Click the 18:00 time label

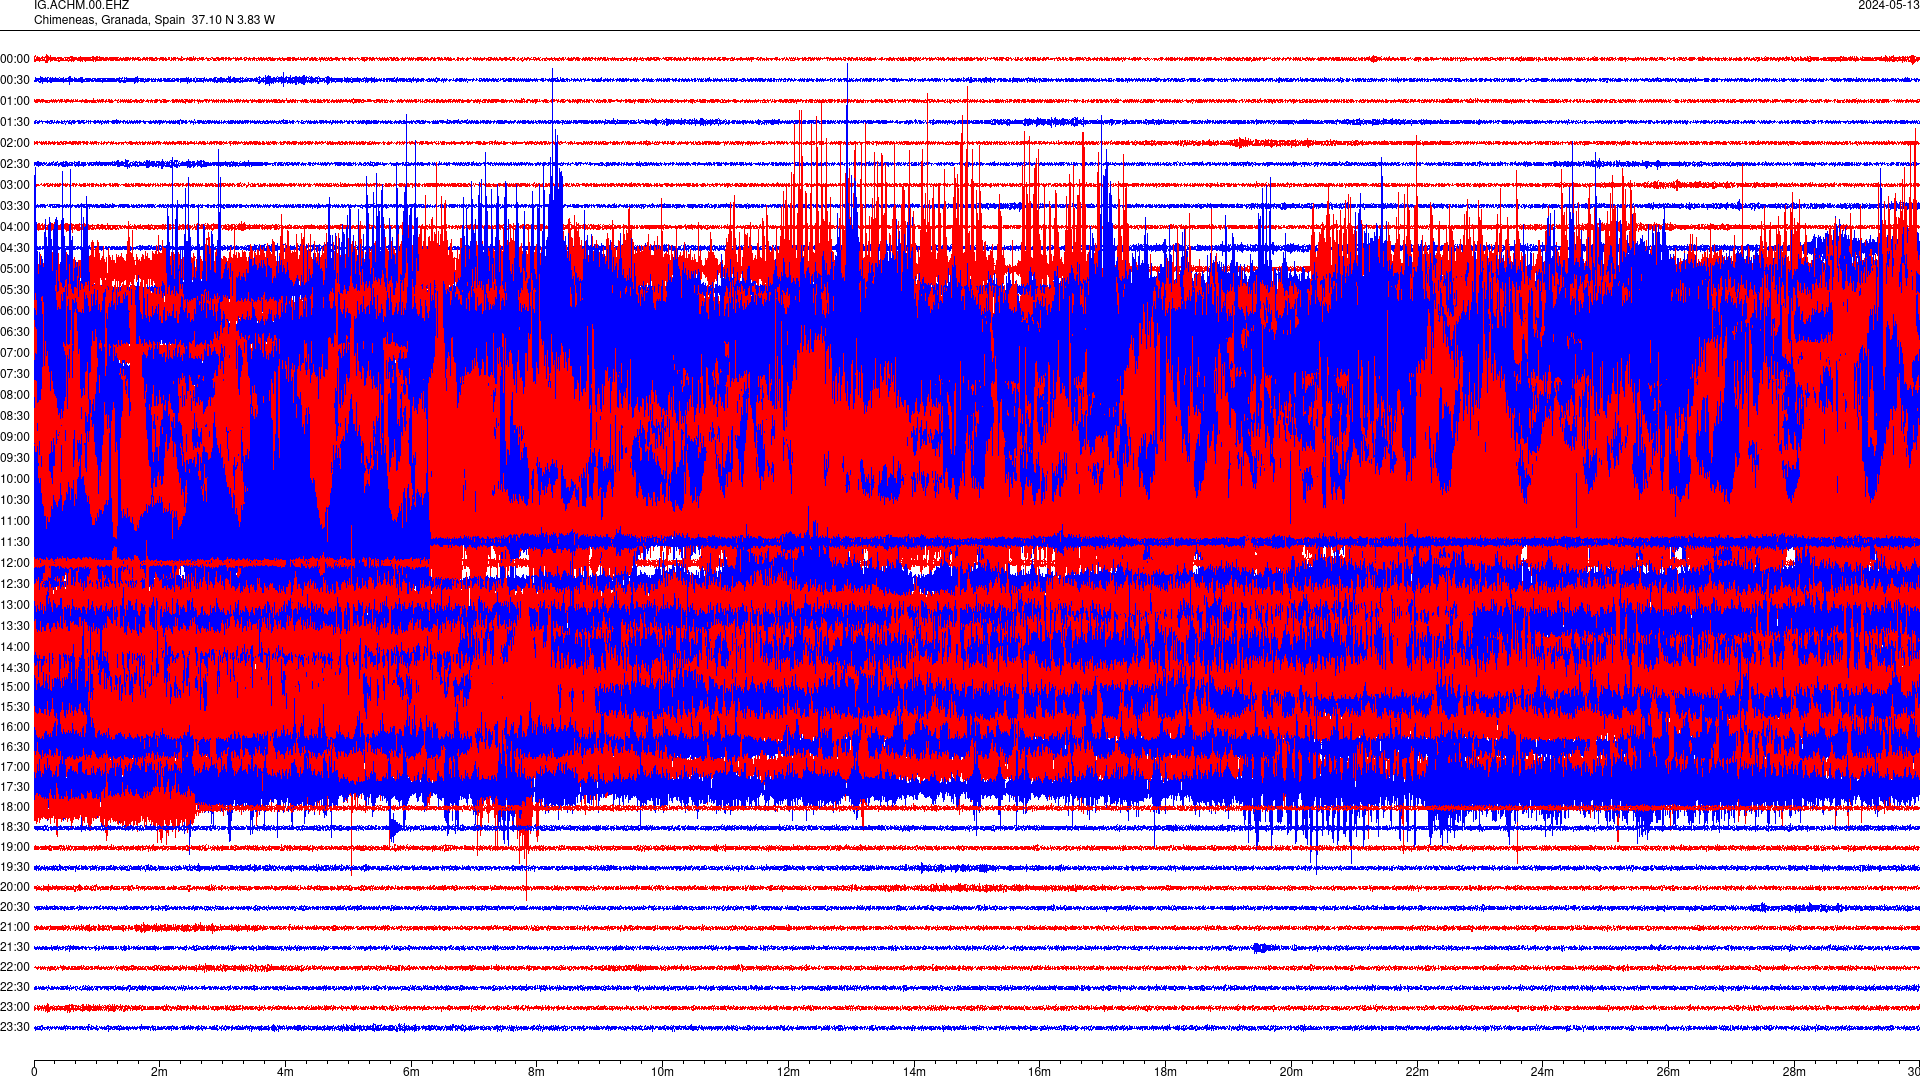coord(15,807)
